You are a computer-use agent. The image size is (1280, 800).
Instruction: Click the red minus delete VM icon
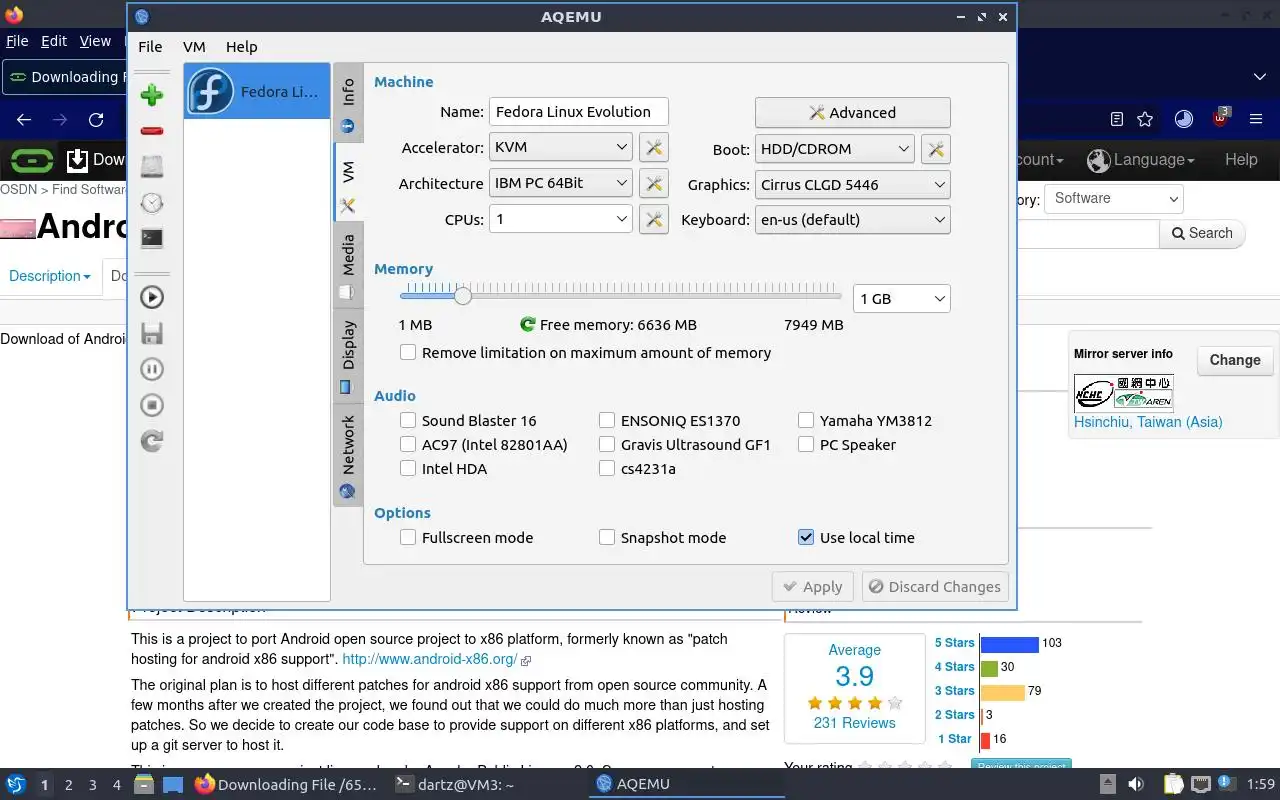pos(152,131)
